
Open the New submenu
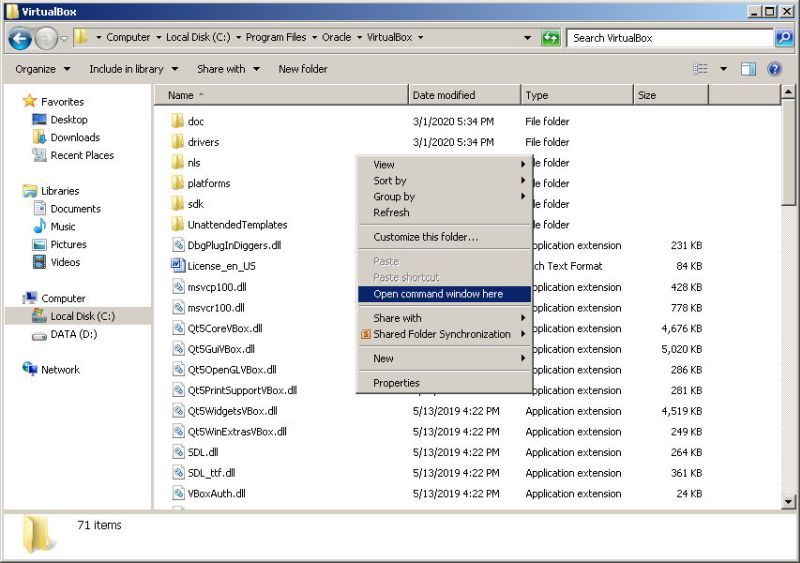click(x=444, y=358)
